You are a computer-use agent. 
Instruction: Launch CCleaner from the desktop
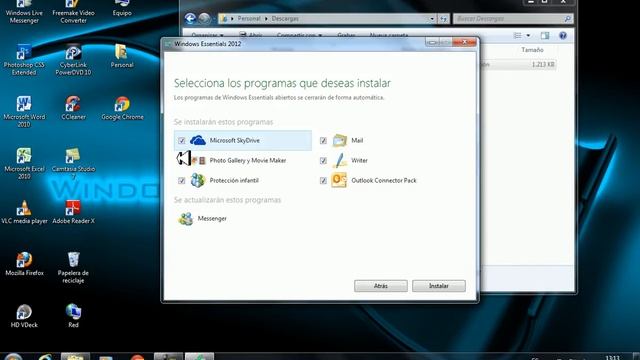click(x=73, y=108)
